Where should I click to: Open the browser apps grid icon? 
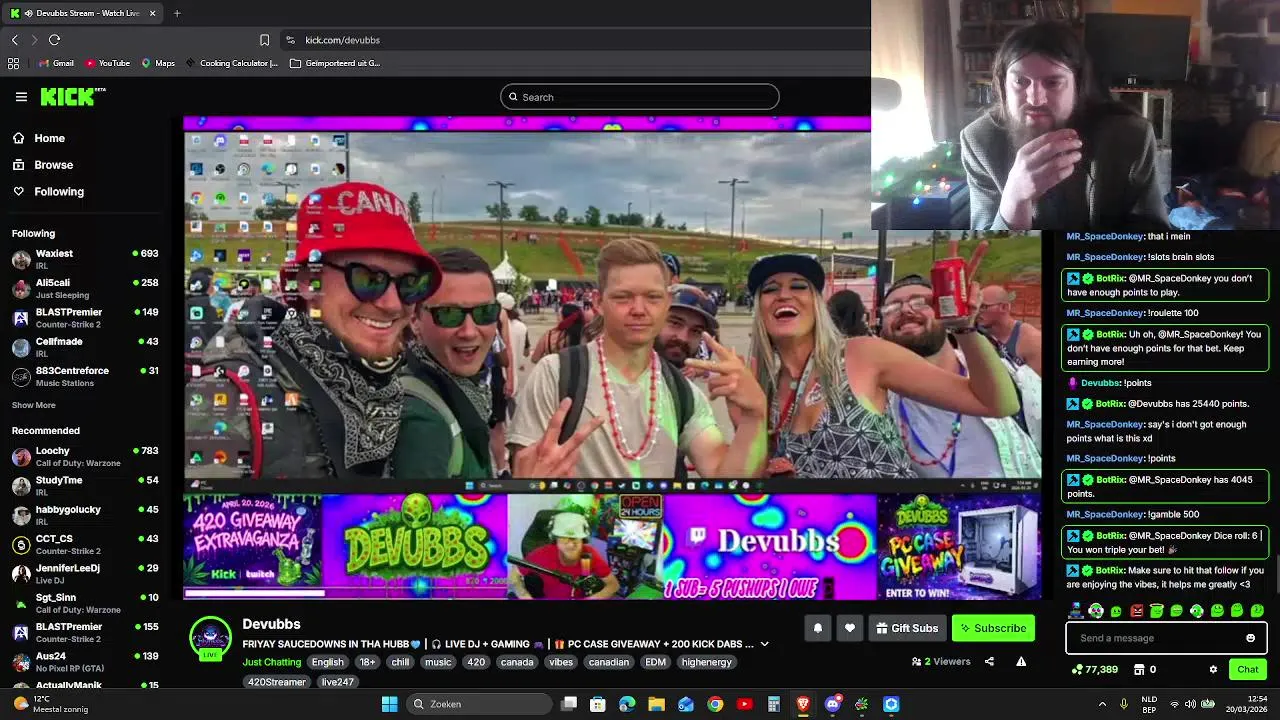tap(13, 63)
